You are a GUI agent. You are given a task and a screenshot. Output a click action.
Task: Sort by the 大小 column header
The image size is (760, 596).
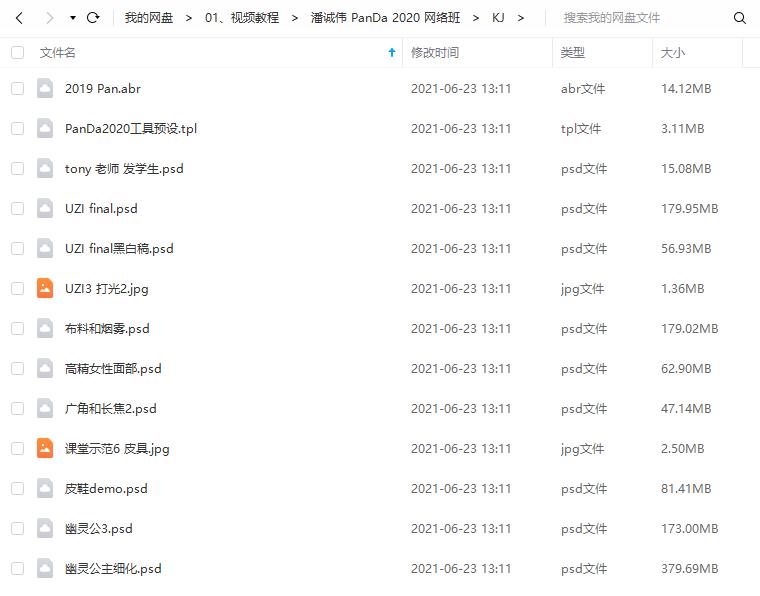point(673,52)
